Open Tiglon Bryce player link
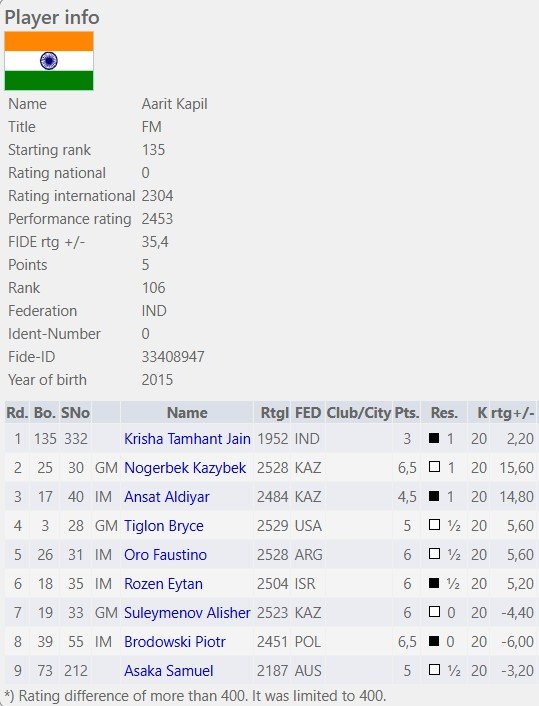 163,526
